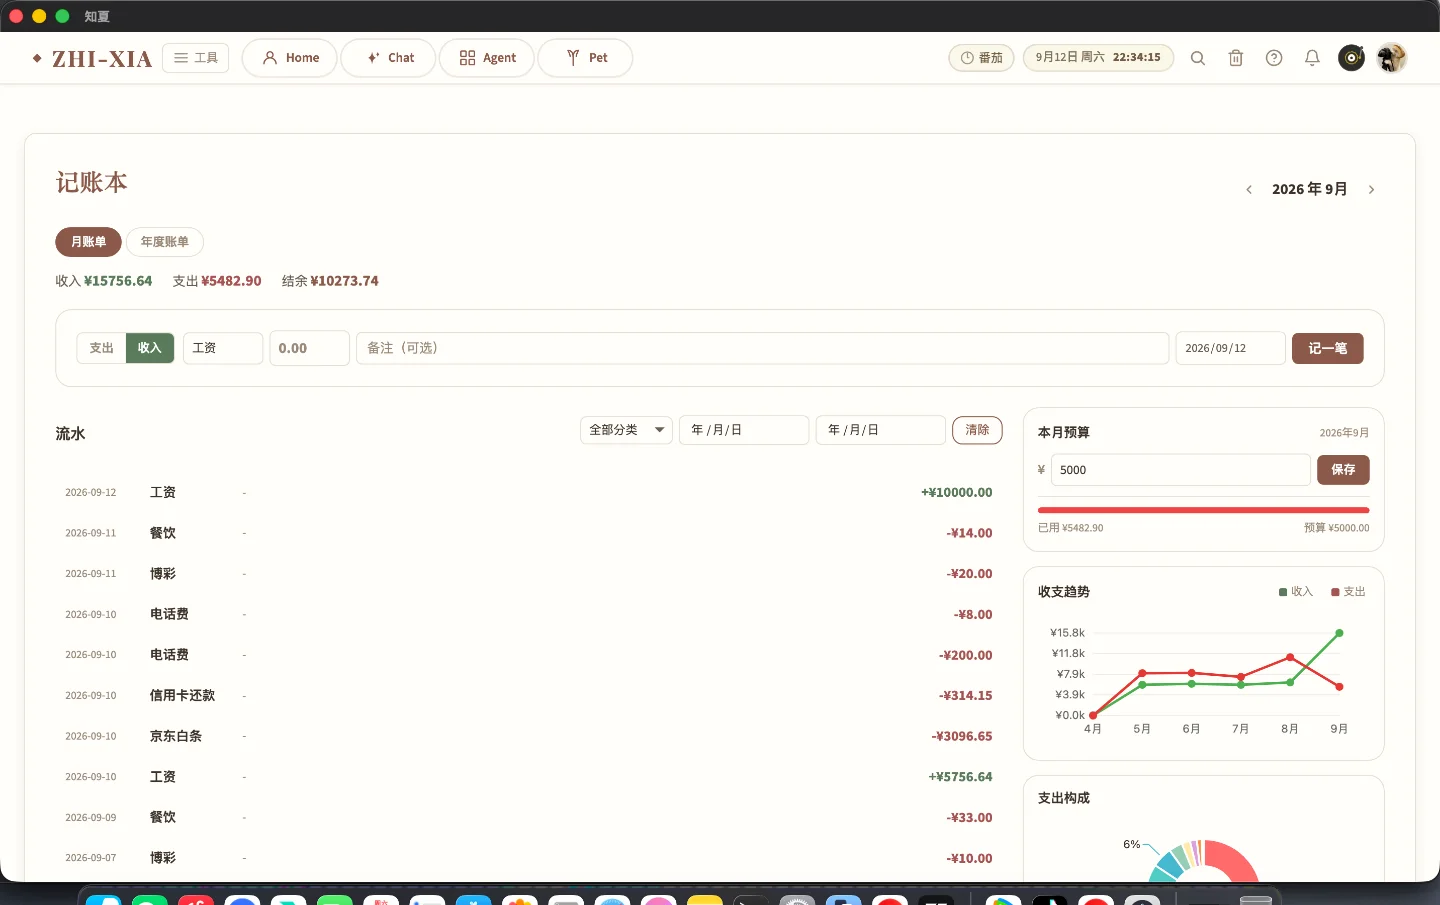This screenshot has height=905, width=1440.
Task: Save budget with 保存 button
Action: [1343, 470]
